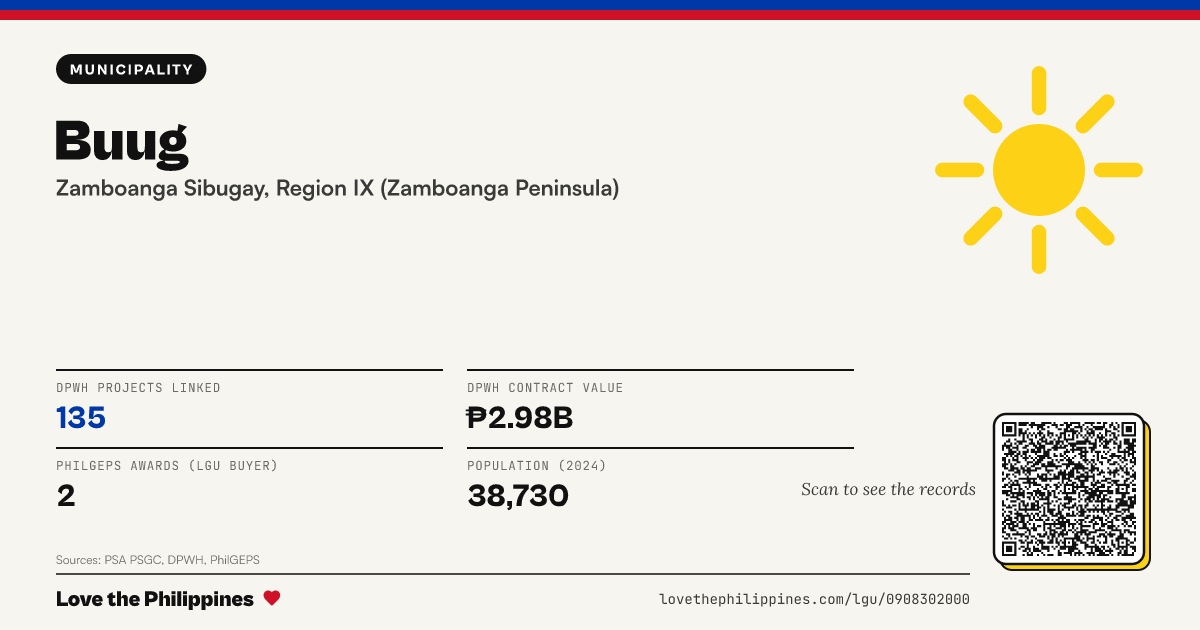Click the PhilGEPS awards count 2
Image resolution: width=1200 pixels, height=630 pixels.
pyautogui.click(x=66, y=495)
